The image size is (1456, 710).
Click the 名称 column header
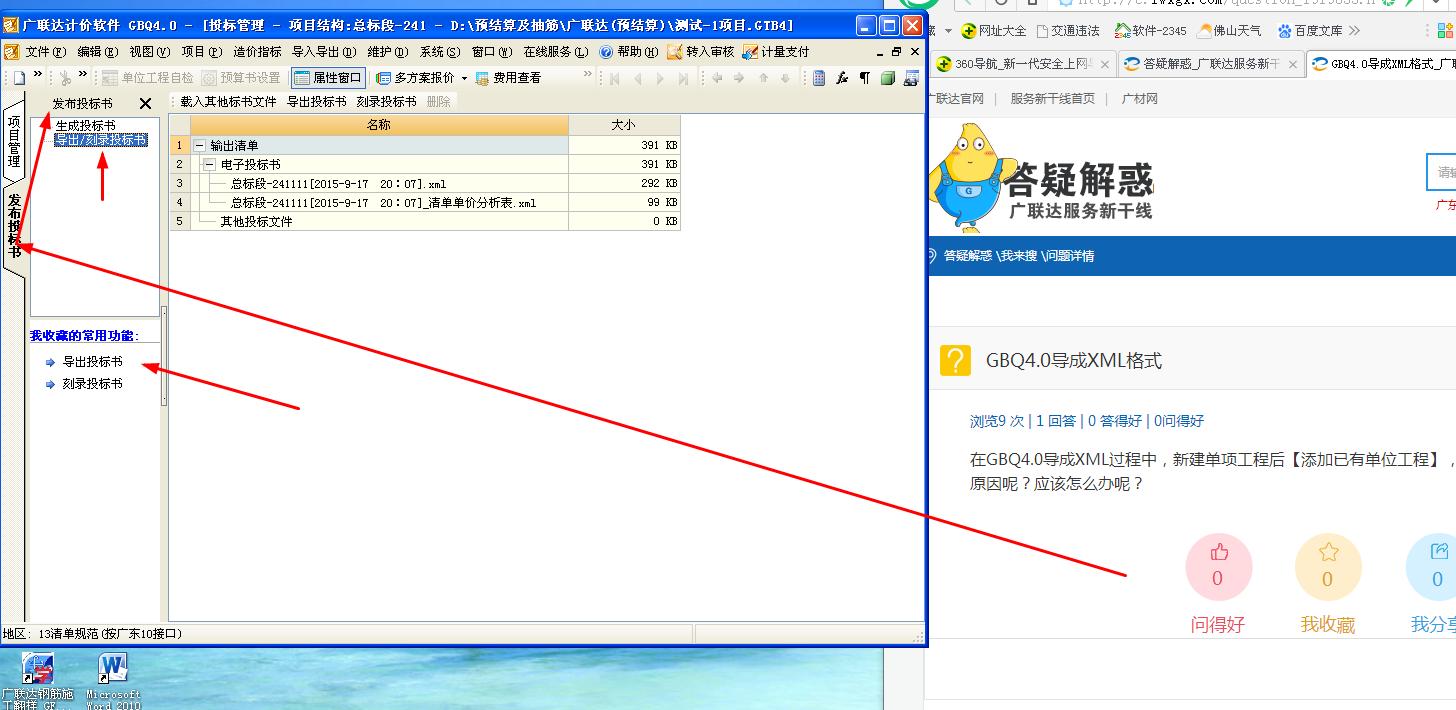[379, 125]
